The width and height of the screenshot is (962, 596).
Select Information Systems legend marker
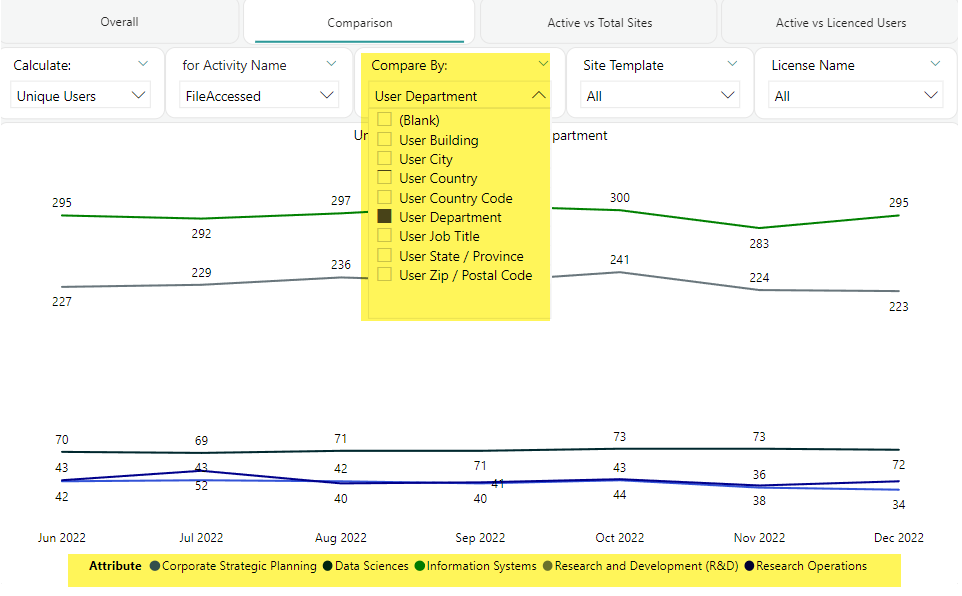(420, 566)
